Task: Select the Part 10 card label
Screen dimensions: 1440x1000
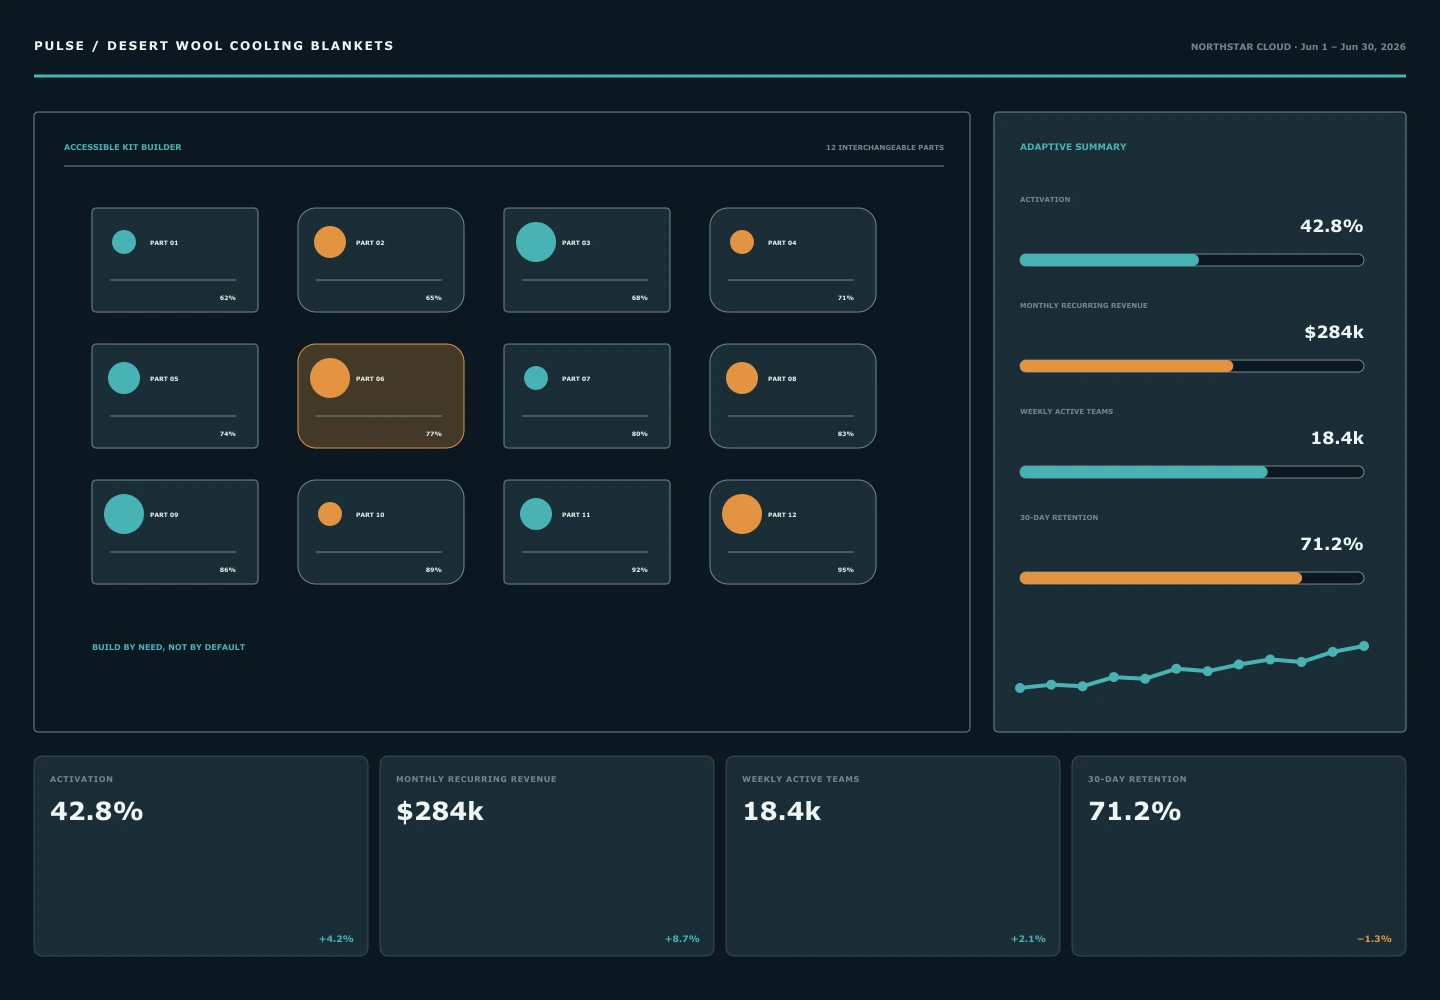Action: [x=370, y=515]
